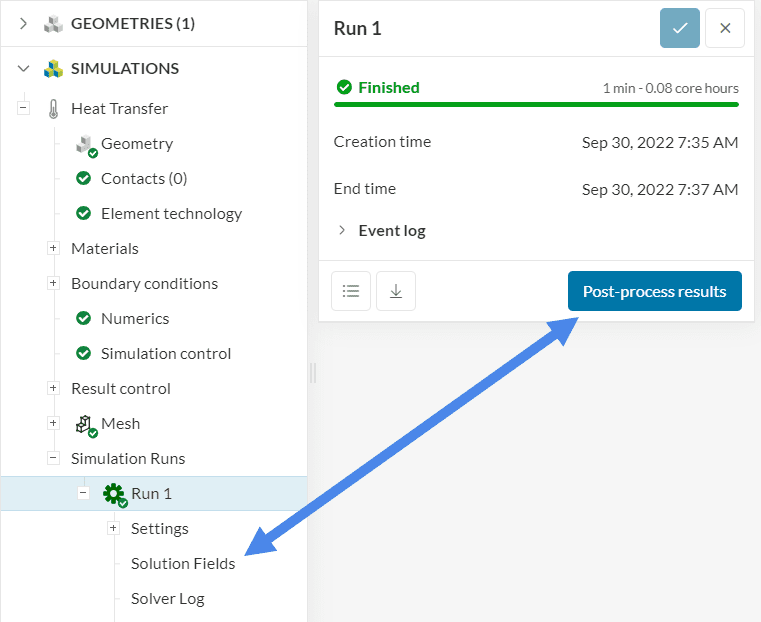Click the green Finished progress bar
Screen dimensions: 761x622
536,103
